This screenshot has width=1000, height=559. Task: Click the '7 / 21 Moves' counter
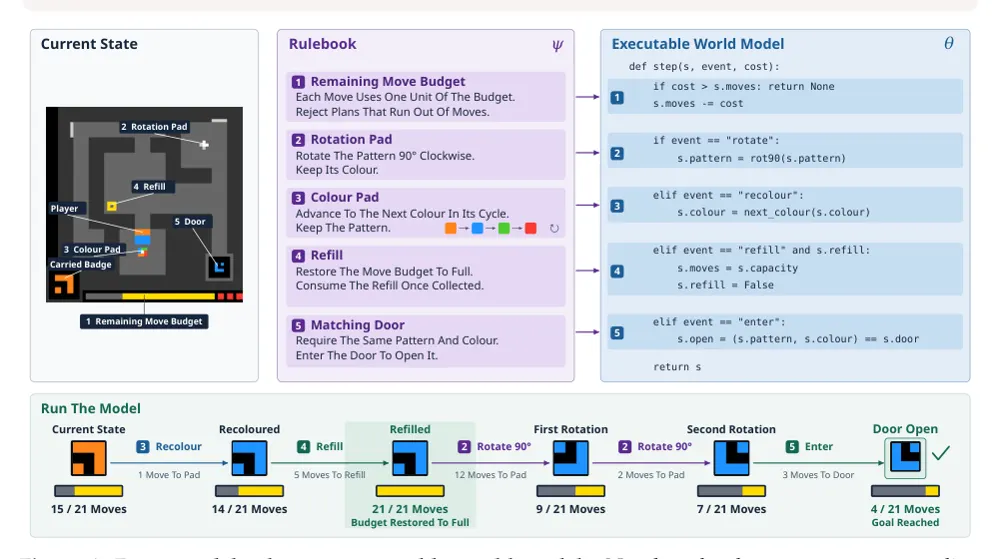[x=732, y=509]
